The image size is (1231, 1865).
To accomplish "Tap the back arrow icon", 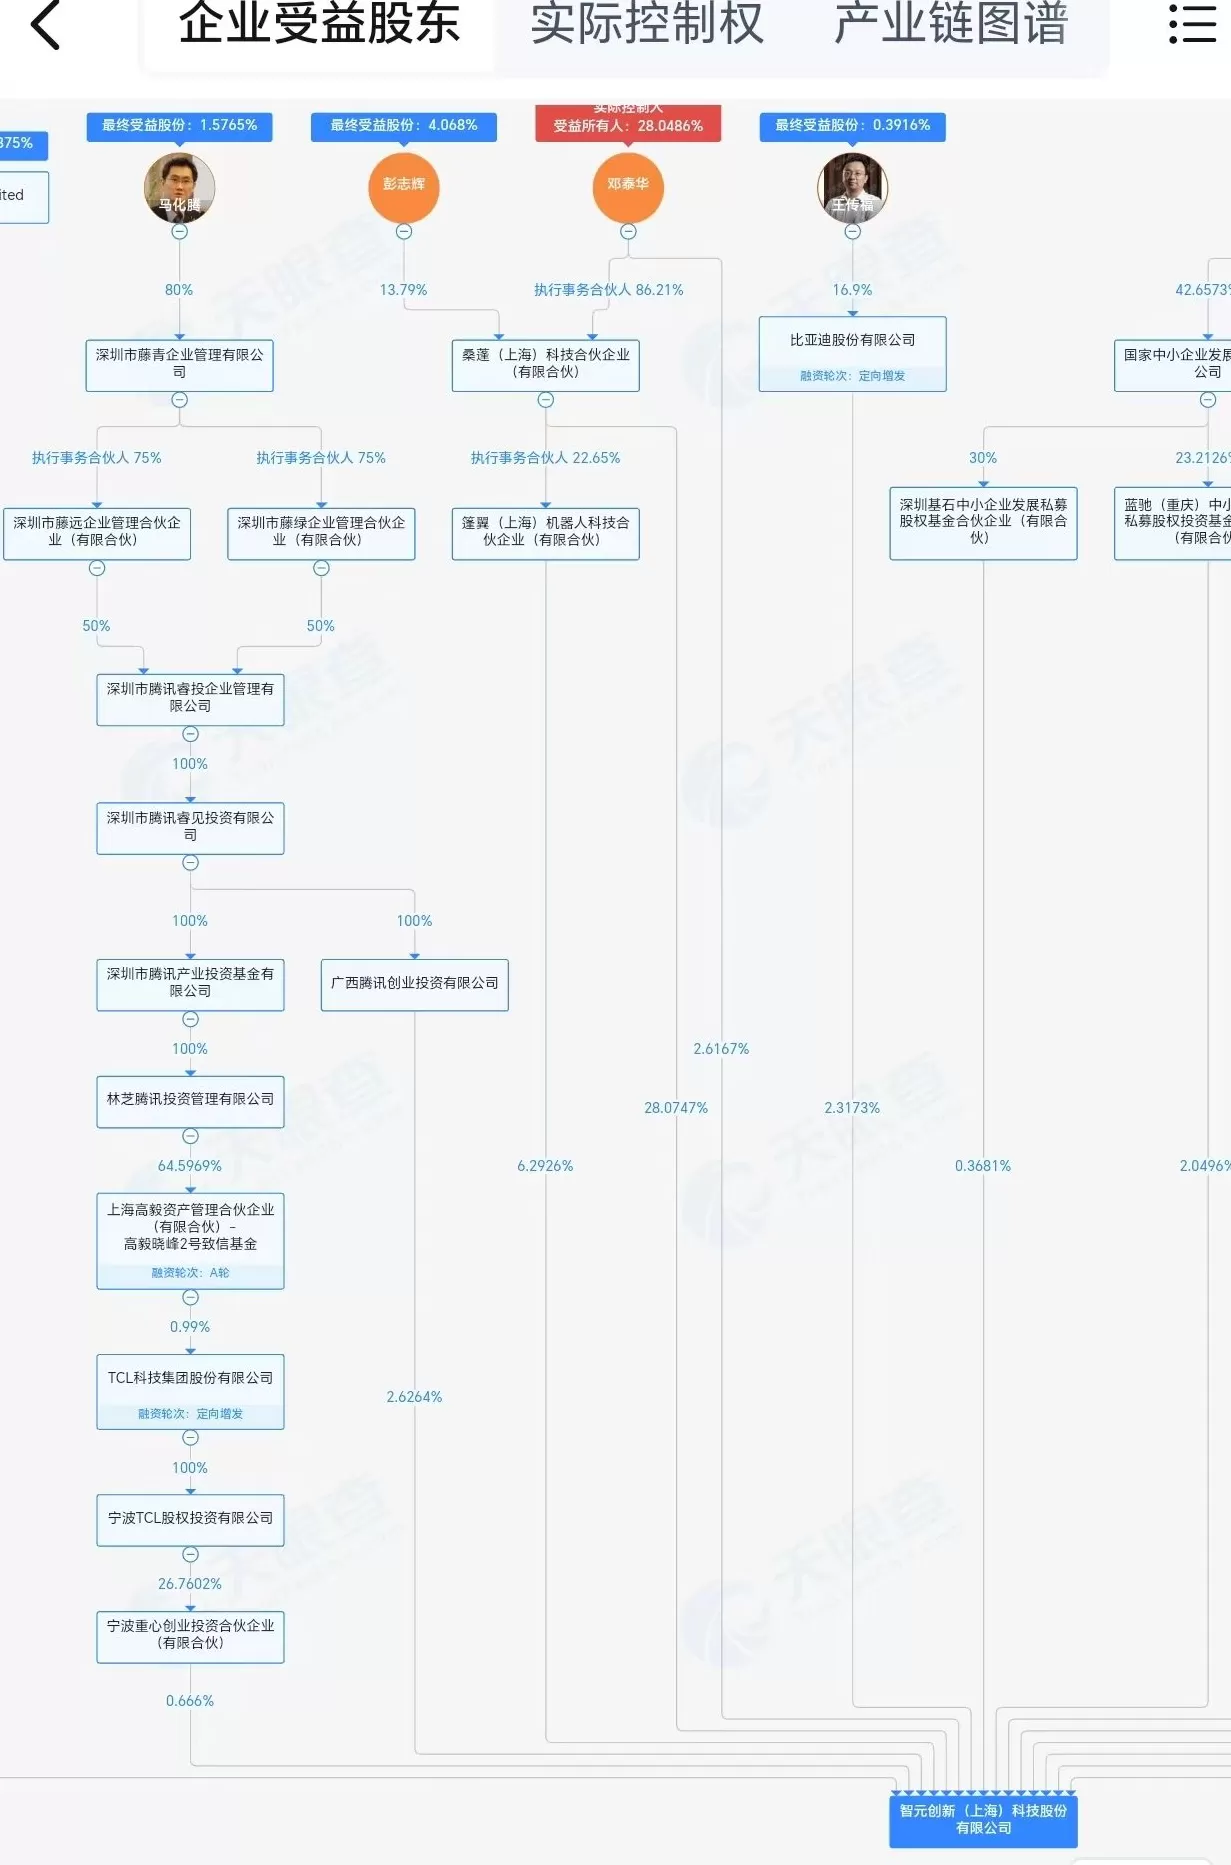I will coord(46,25).
